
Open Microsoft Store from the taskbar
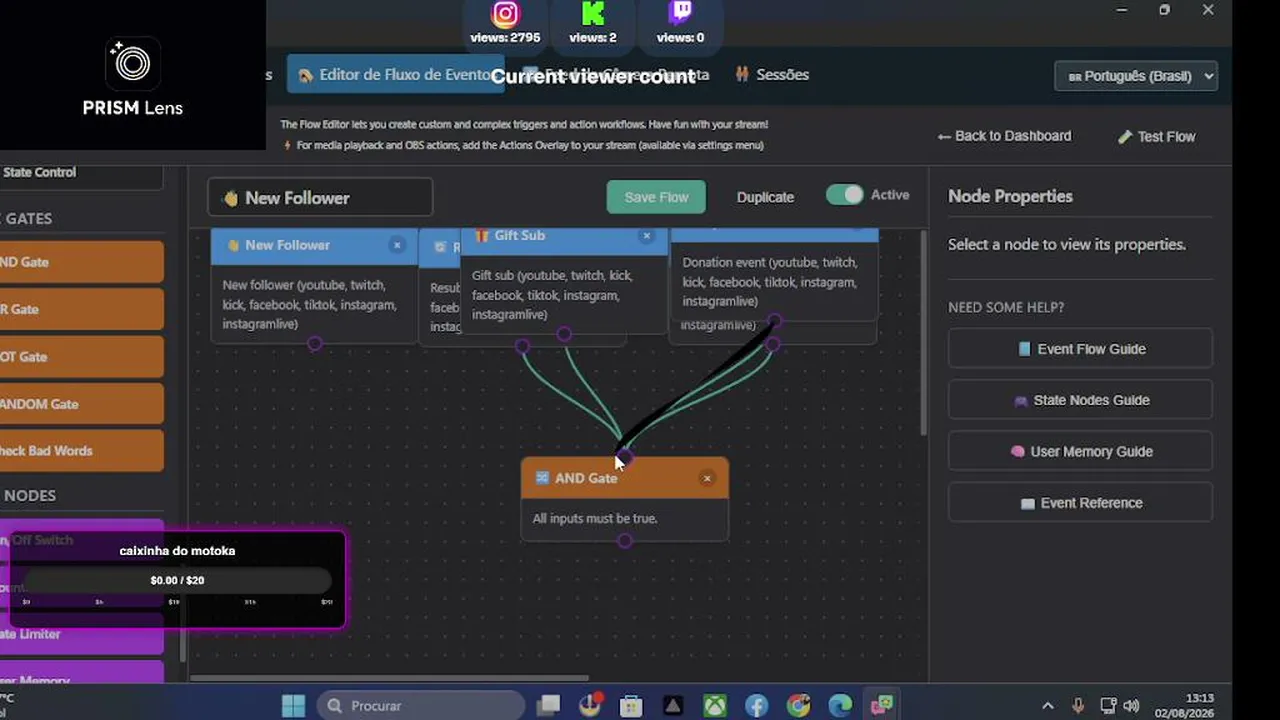631,706
